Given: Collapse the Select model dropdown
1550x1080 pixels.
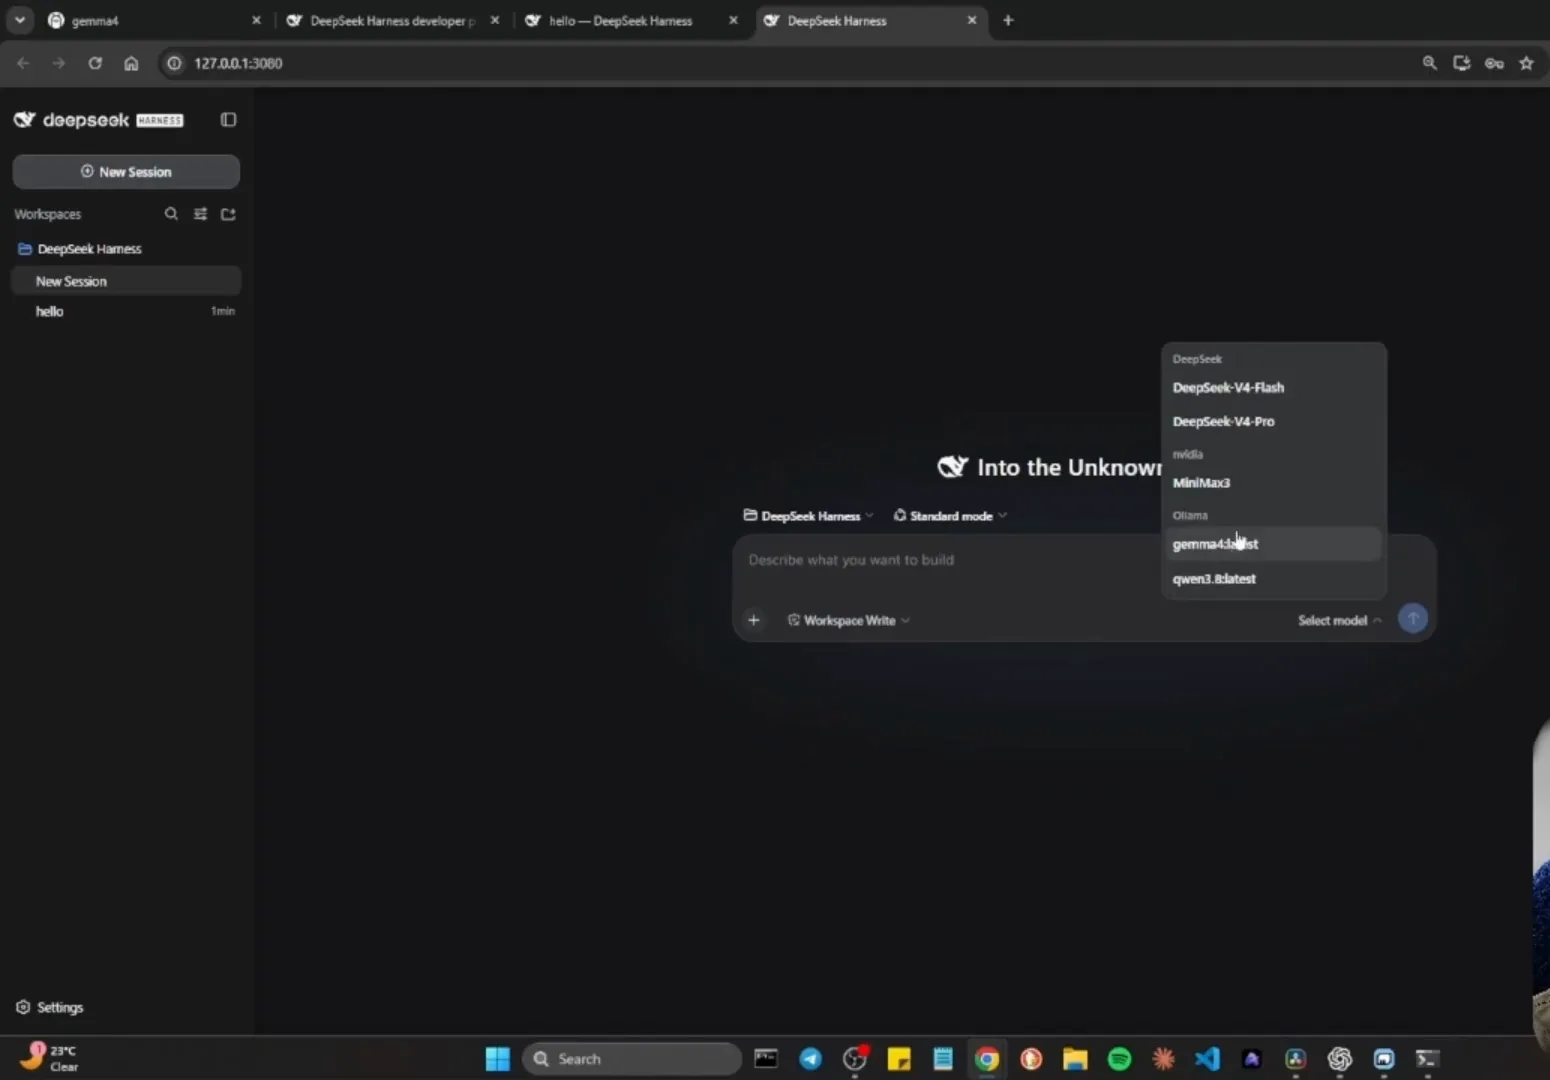Looking at the screenshot, I should (1339, 620).
